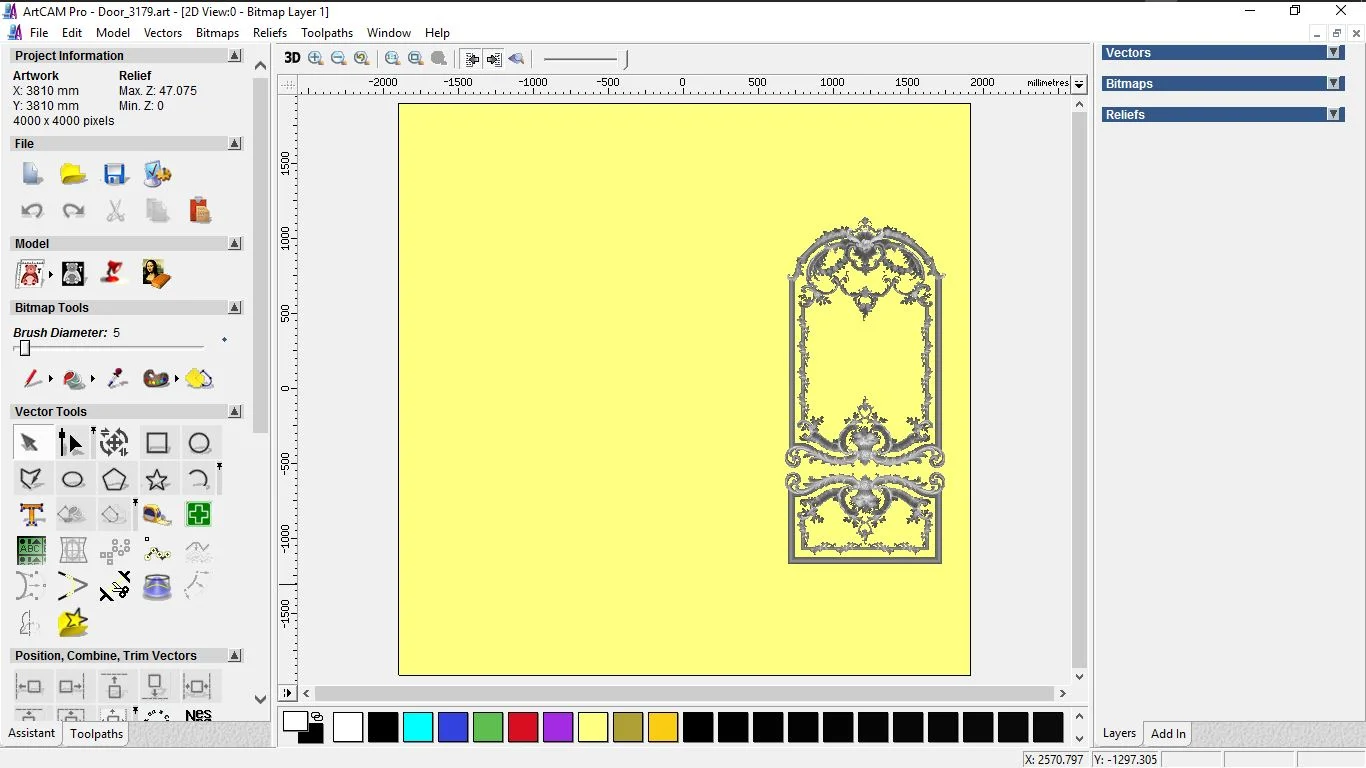
Task: Click the Save floppy disk icon
Action: (x=115, y=174)
